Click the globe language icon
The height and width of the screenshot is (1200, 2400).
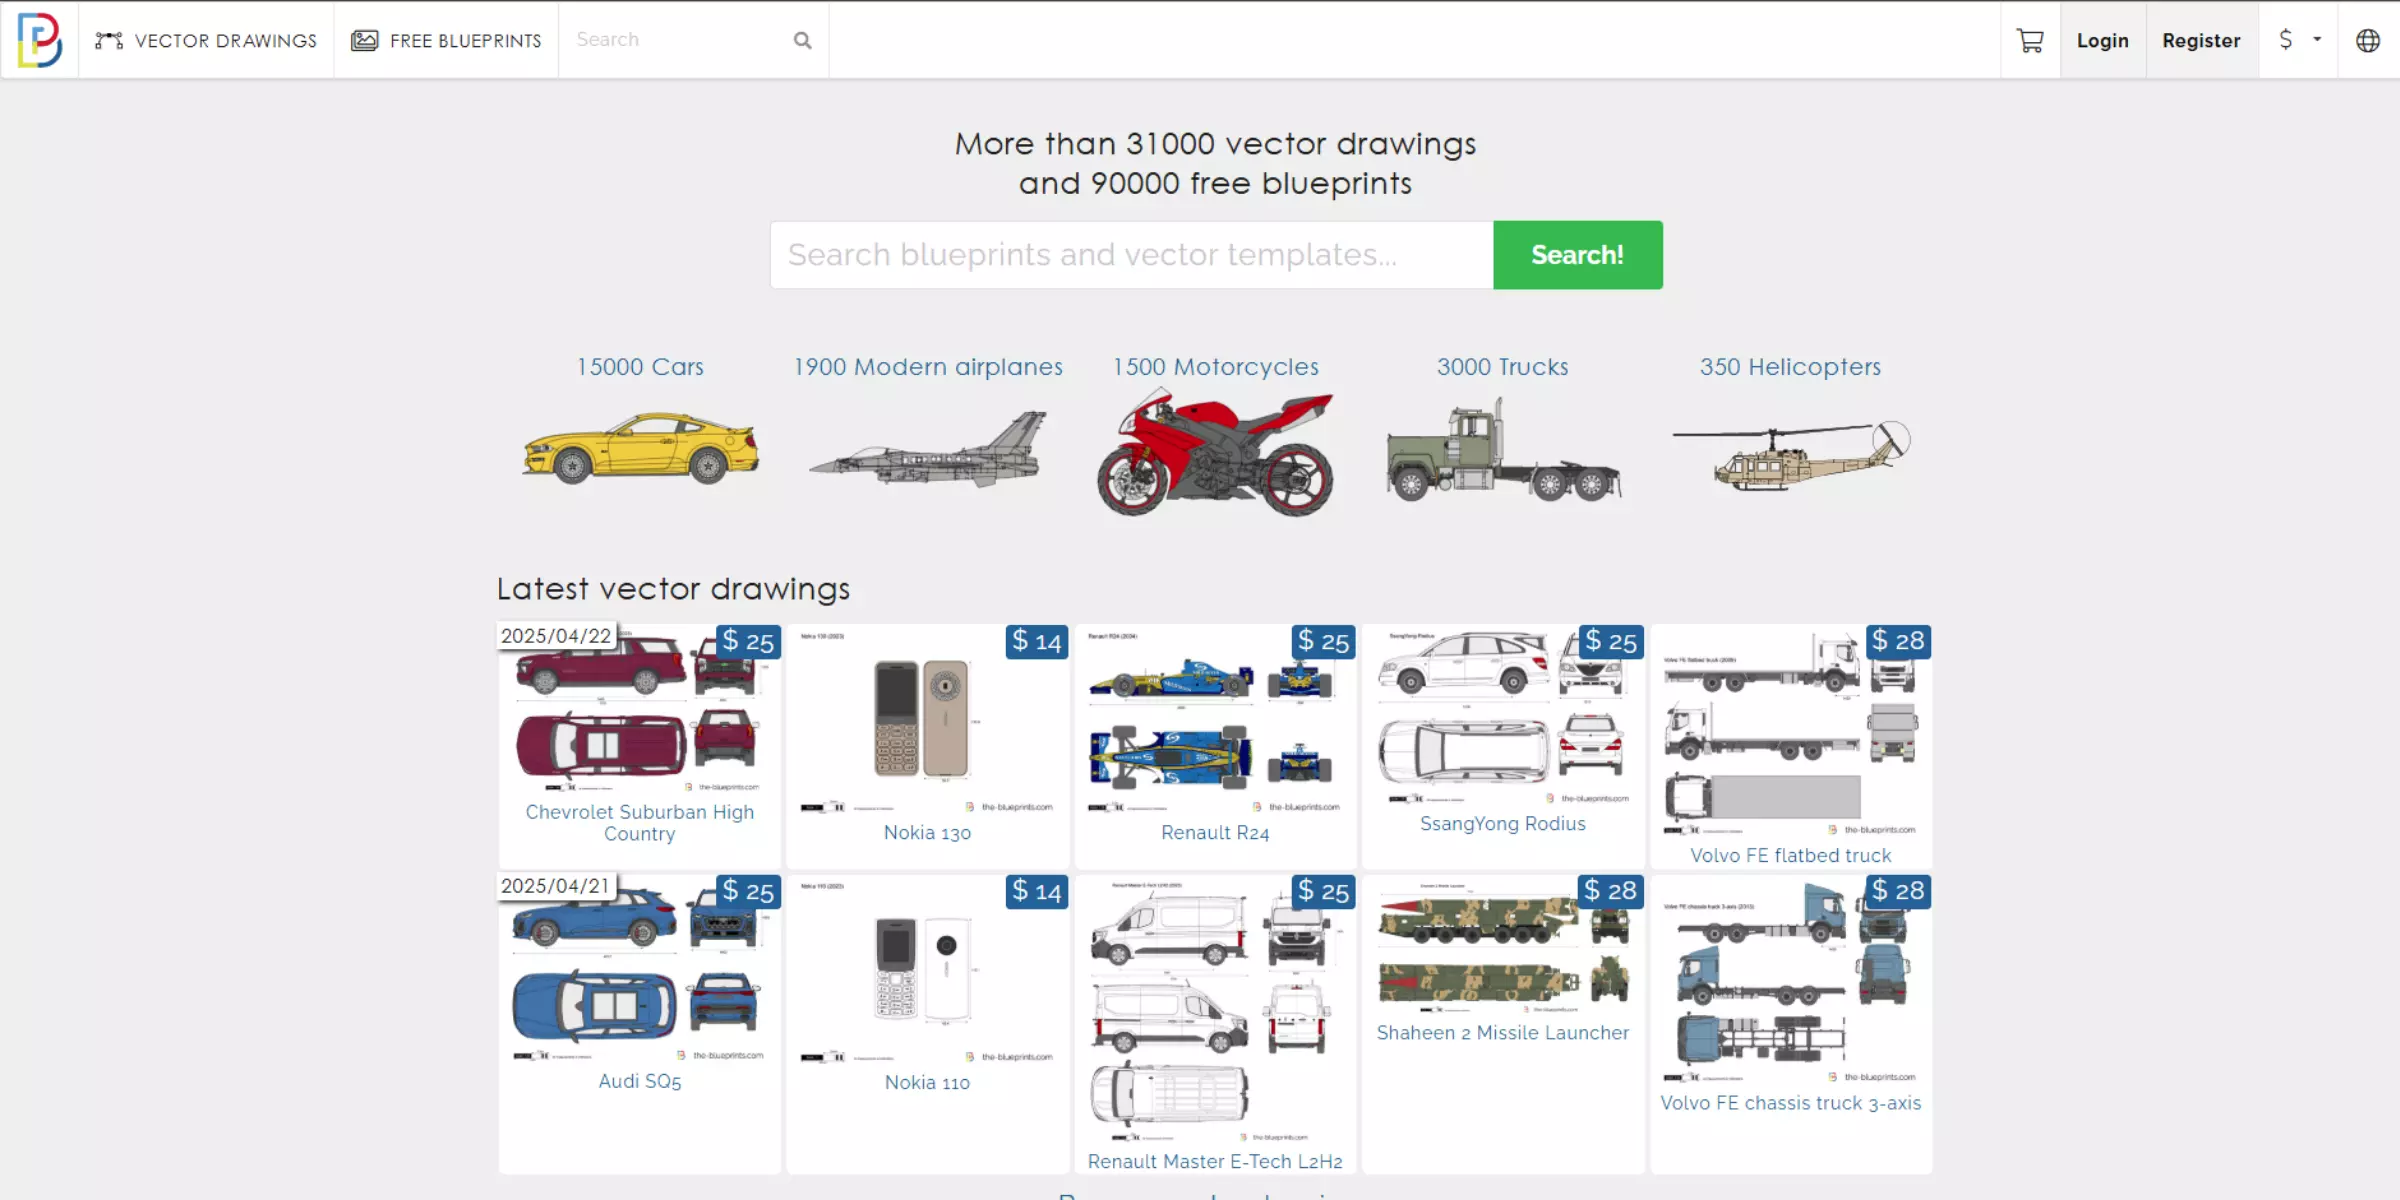[2368, 40]
